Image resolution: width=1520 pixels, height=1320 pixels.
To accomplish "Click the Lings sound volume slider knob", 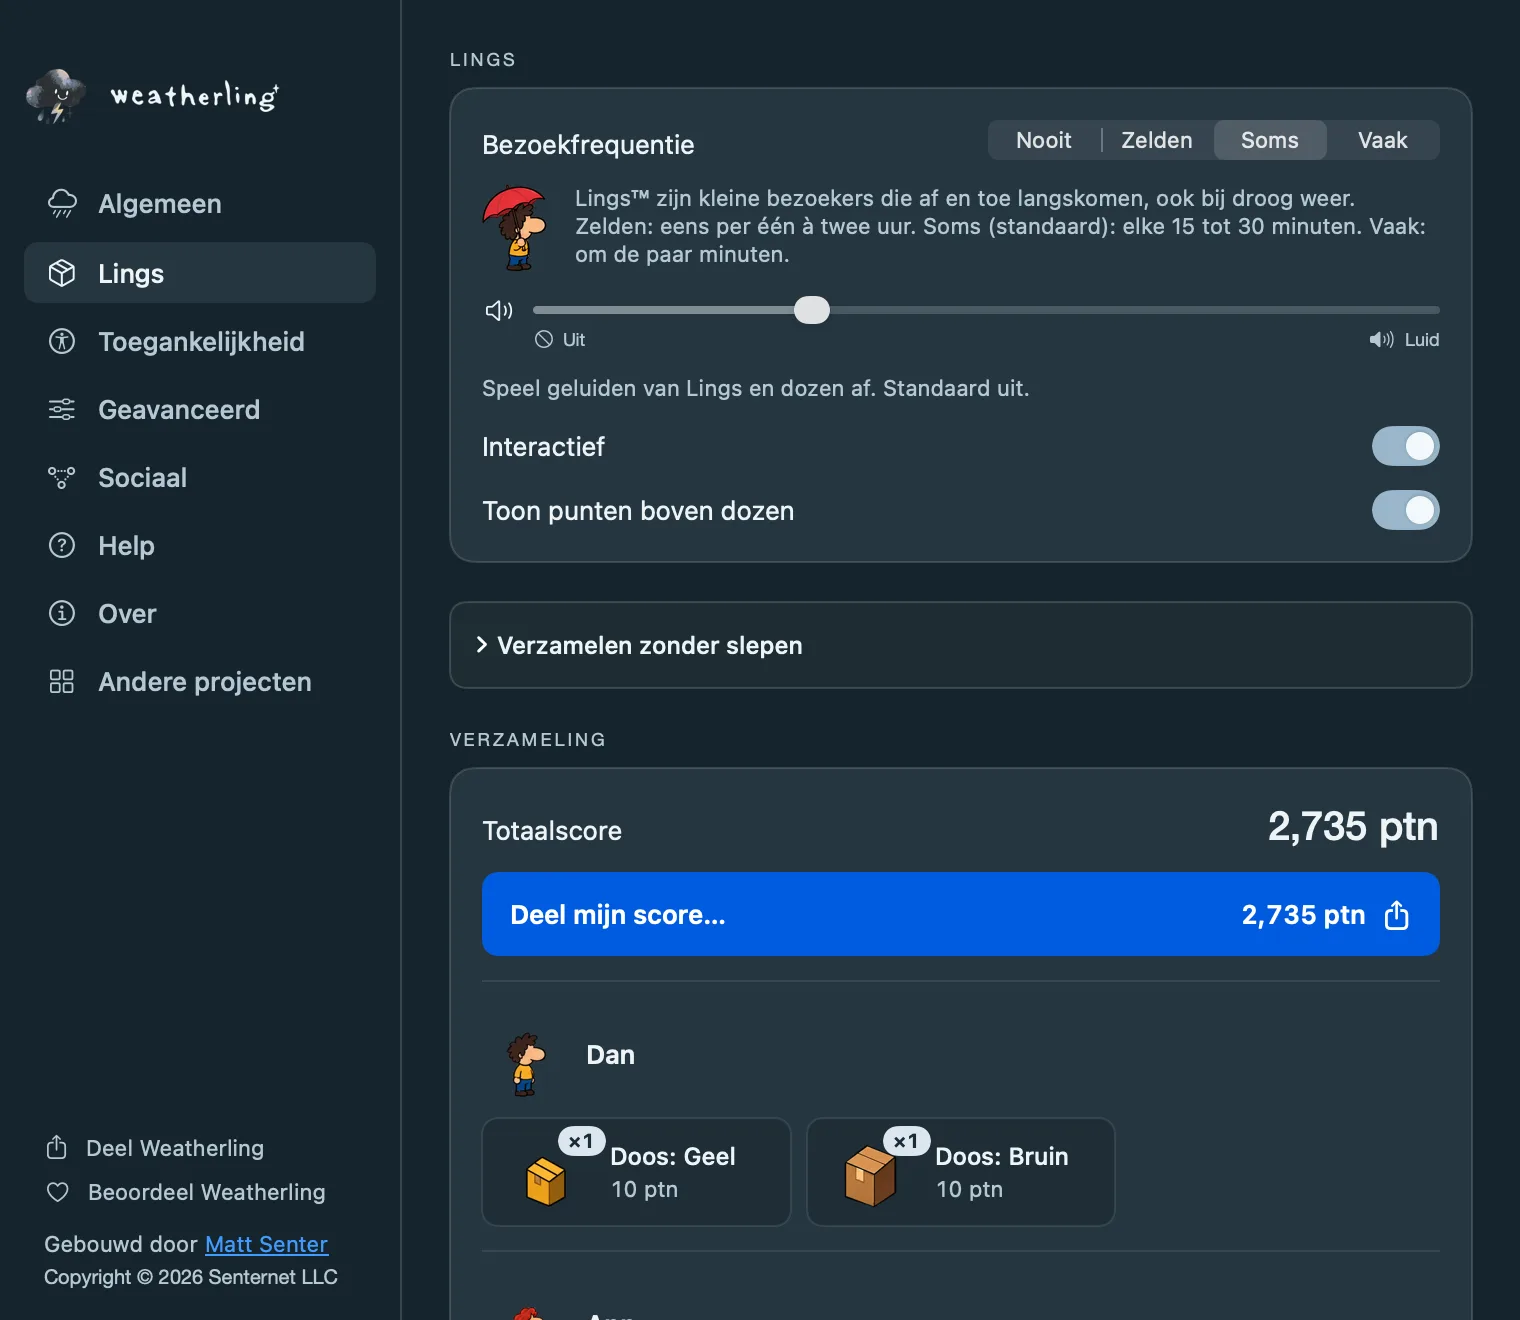I will click(x=812, y=310).
